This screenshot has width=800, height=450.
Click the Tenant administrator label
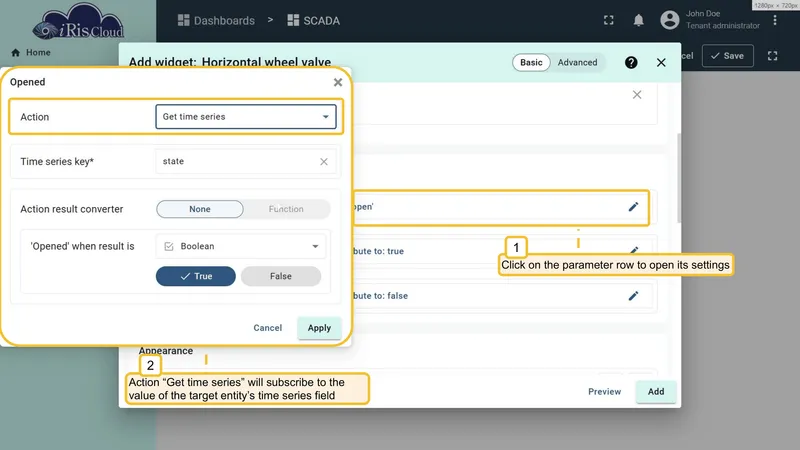[x=722, y=26]
